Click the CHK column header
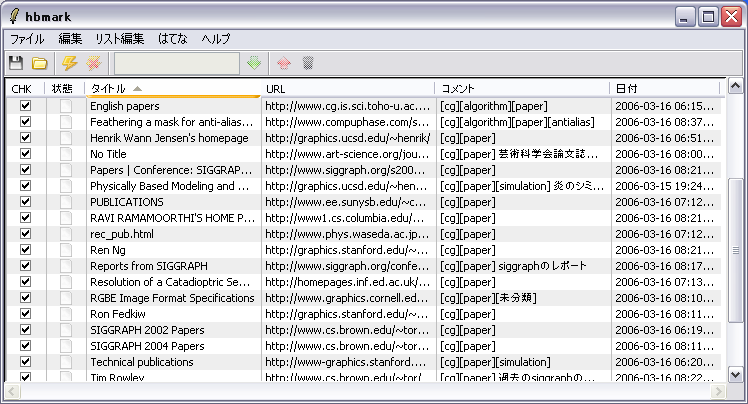This screenshot has height=404, width=748. 25,89
